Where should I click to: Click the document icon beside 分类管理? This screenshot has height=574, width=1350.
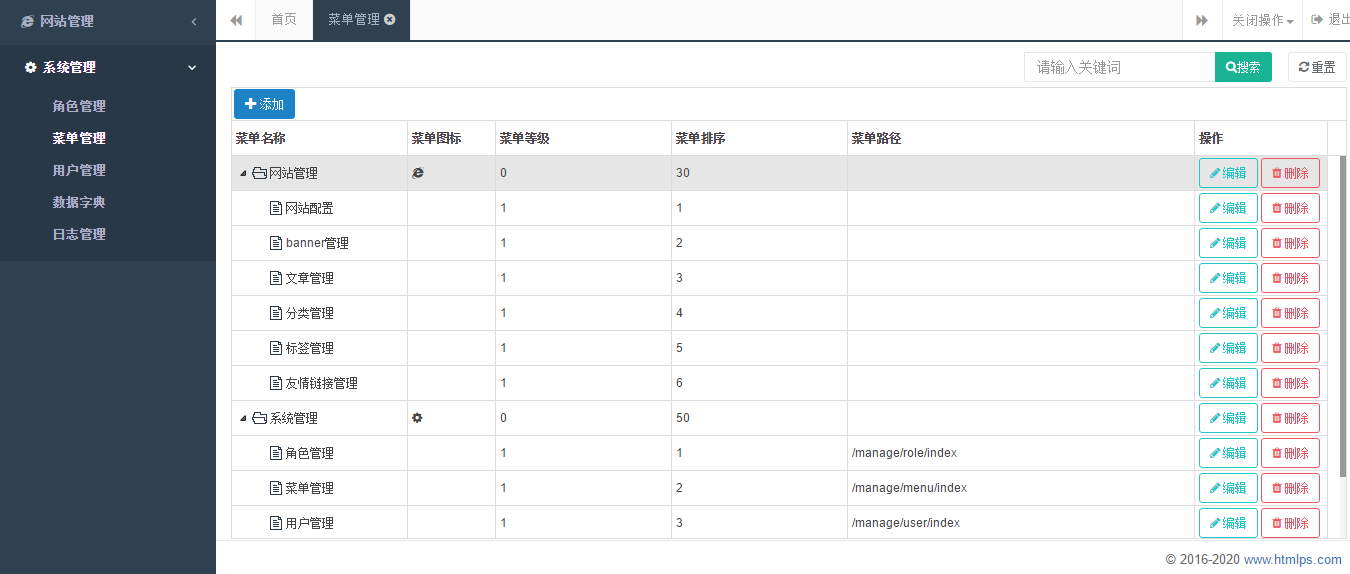coord(276,313)
